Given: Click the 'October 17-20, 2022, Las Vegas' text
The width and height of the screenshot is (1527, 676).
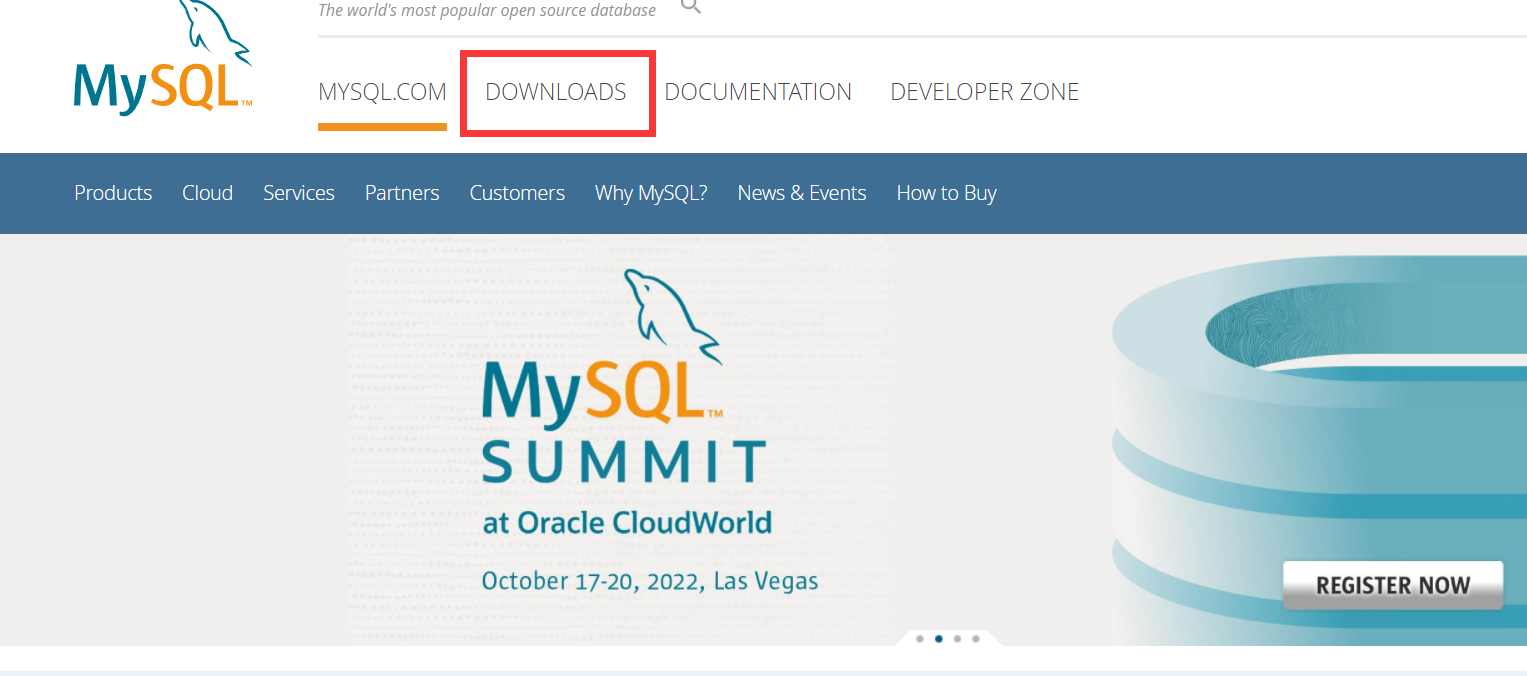Looking at the screenshot, I should click(650, 581).
